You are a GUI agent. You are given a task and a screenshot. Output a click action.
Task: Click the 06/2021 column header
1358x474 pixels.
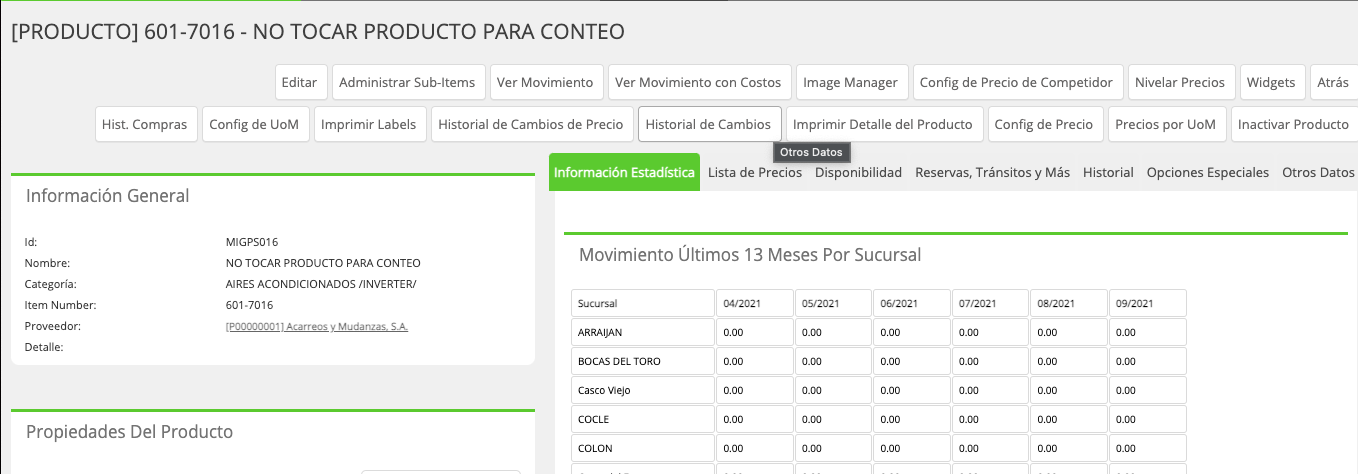pos(912,303)
